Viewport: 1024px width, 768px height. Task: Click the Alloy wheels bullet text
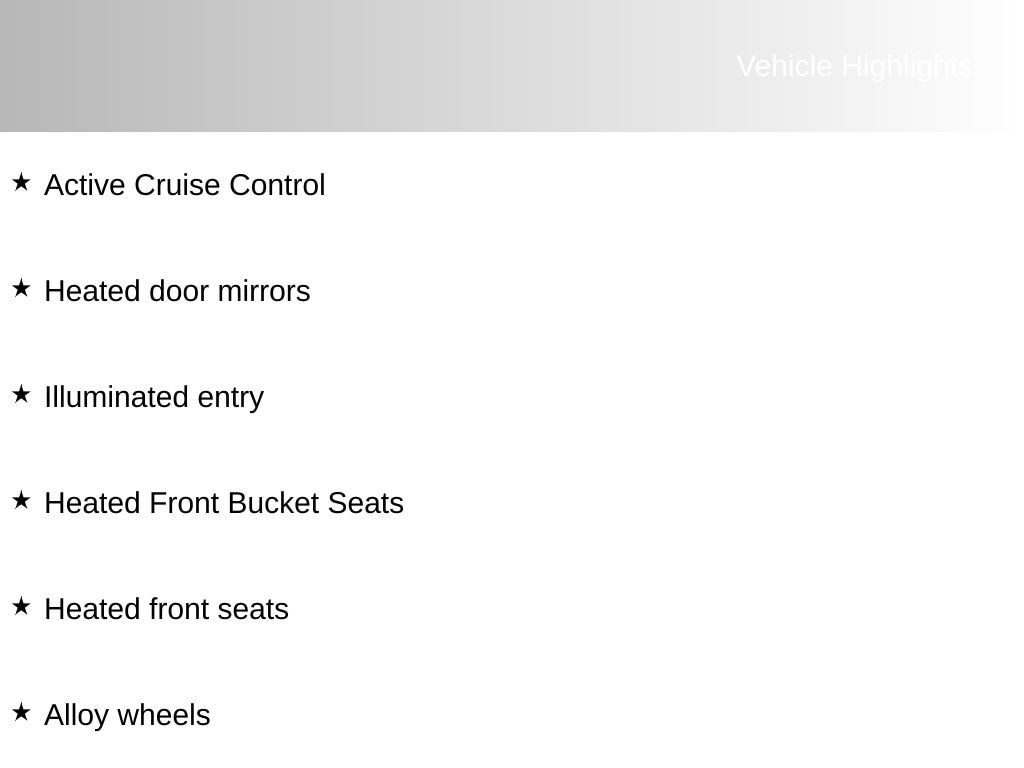[127, 715]
